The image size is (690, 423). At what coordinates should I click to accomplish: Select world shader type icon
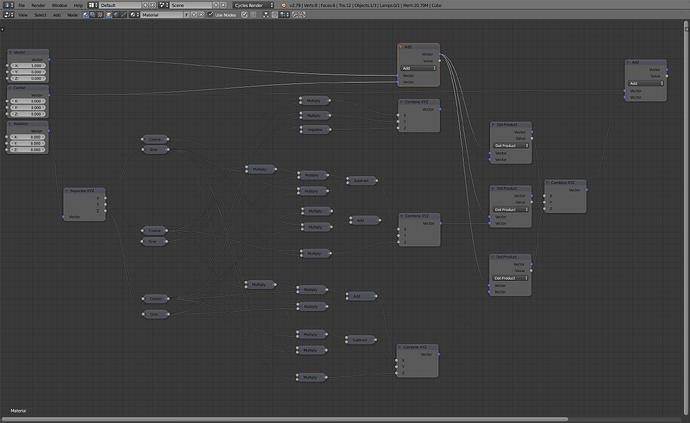tap(116, 15)
